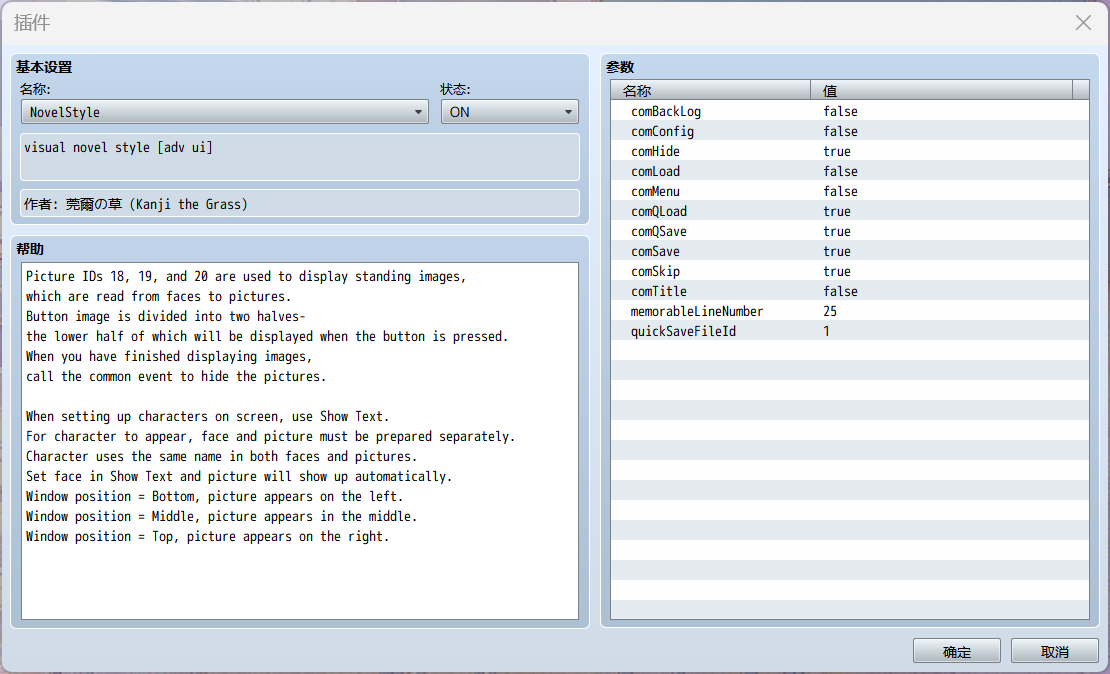The image size is (1110, 674).
Task: Open the plugin name dropdown showing NovelStyle
Action: [x=224, y=112]
